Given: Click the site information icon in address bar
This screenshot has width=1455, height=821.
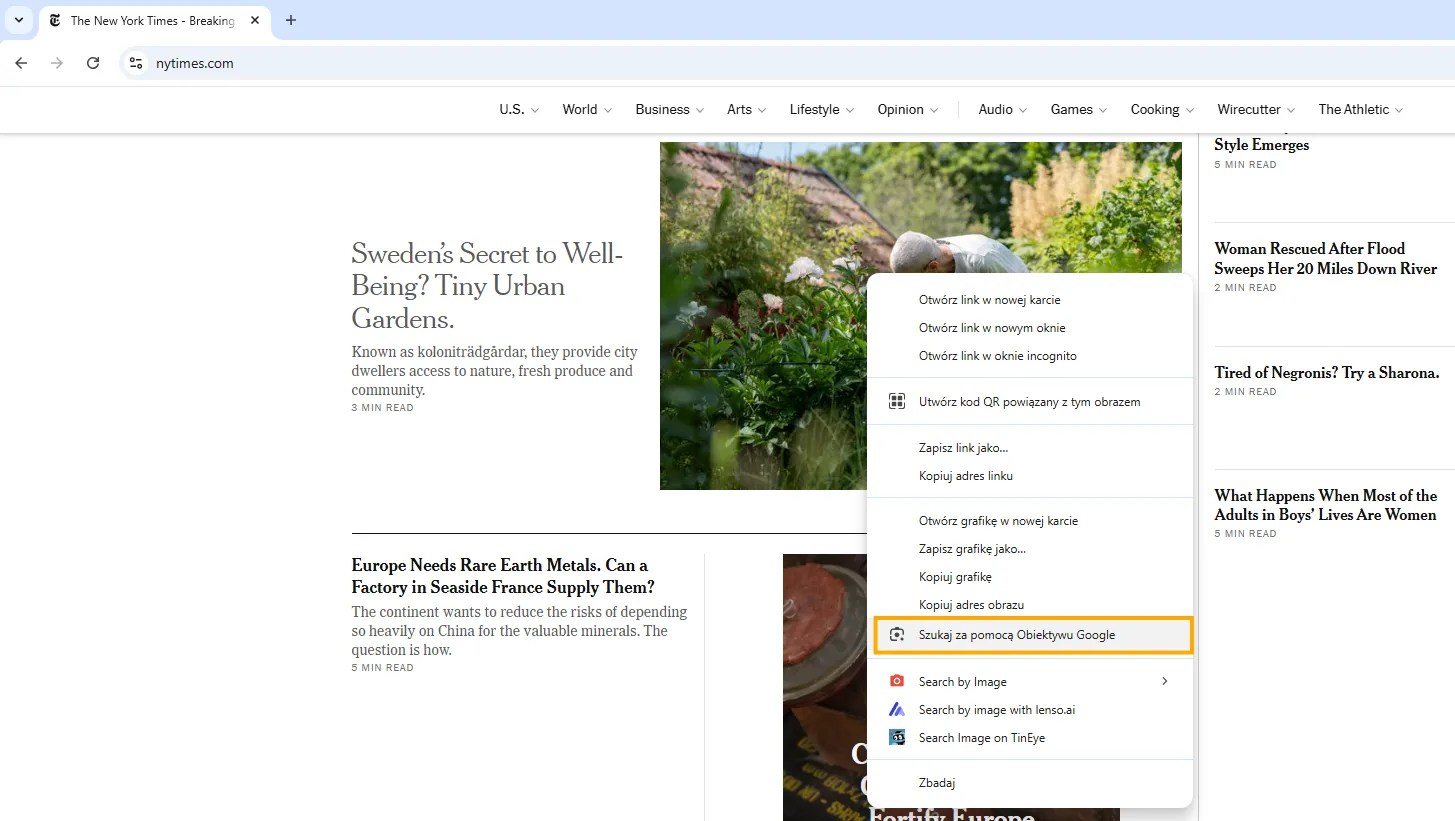Looking at the screenshot, I should 135,62.
